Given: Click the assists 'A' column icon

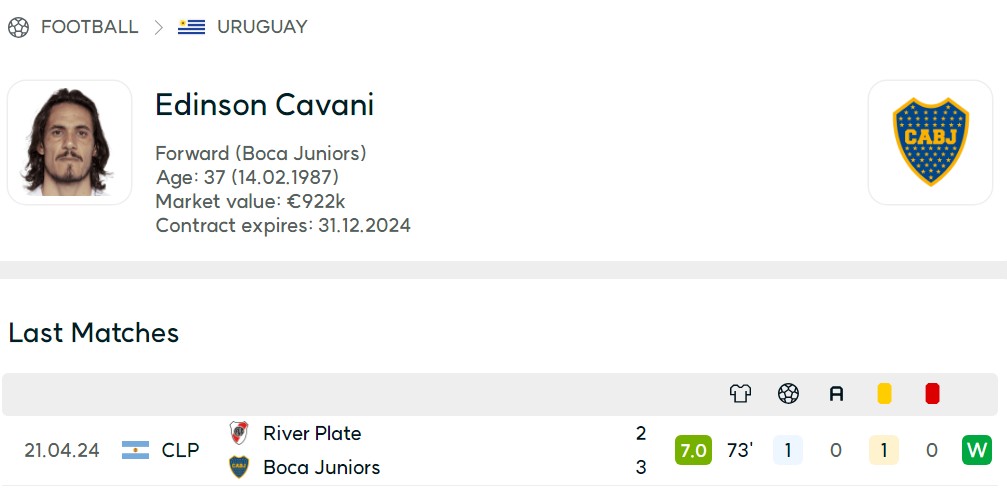Looking at the screenshot, I should pyautogui.click(x=836, y=394).
